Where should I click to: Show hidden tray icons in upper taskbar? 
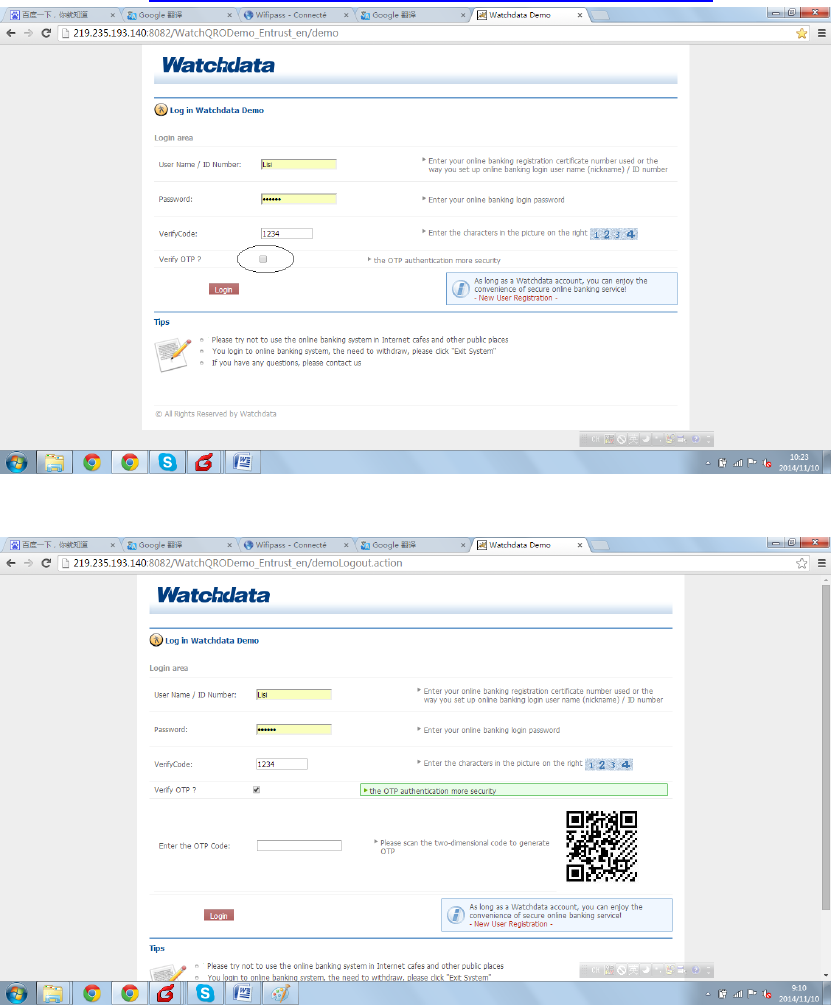pyautogui.click(x=708, y=463)
